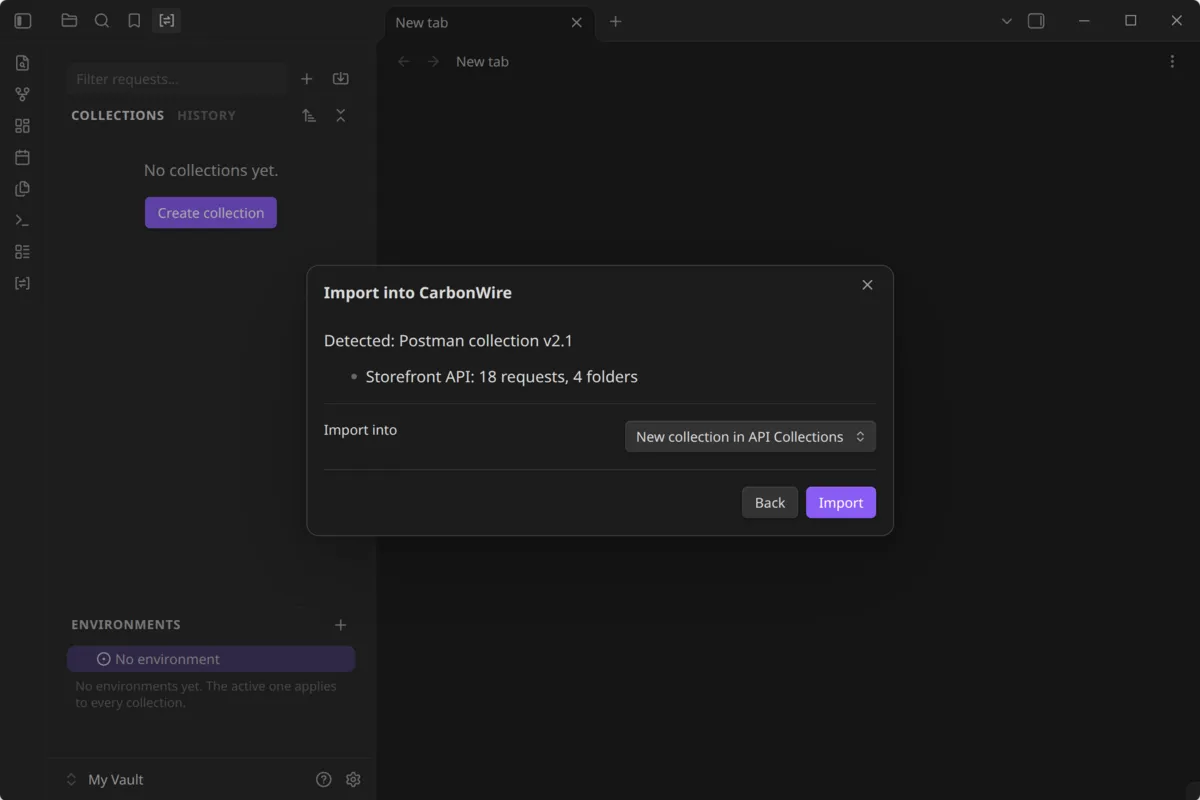Open the bookmarks view icon
This screenshot has width=1200, height=800.
click(x=134, y=21)
